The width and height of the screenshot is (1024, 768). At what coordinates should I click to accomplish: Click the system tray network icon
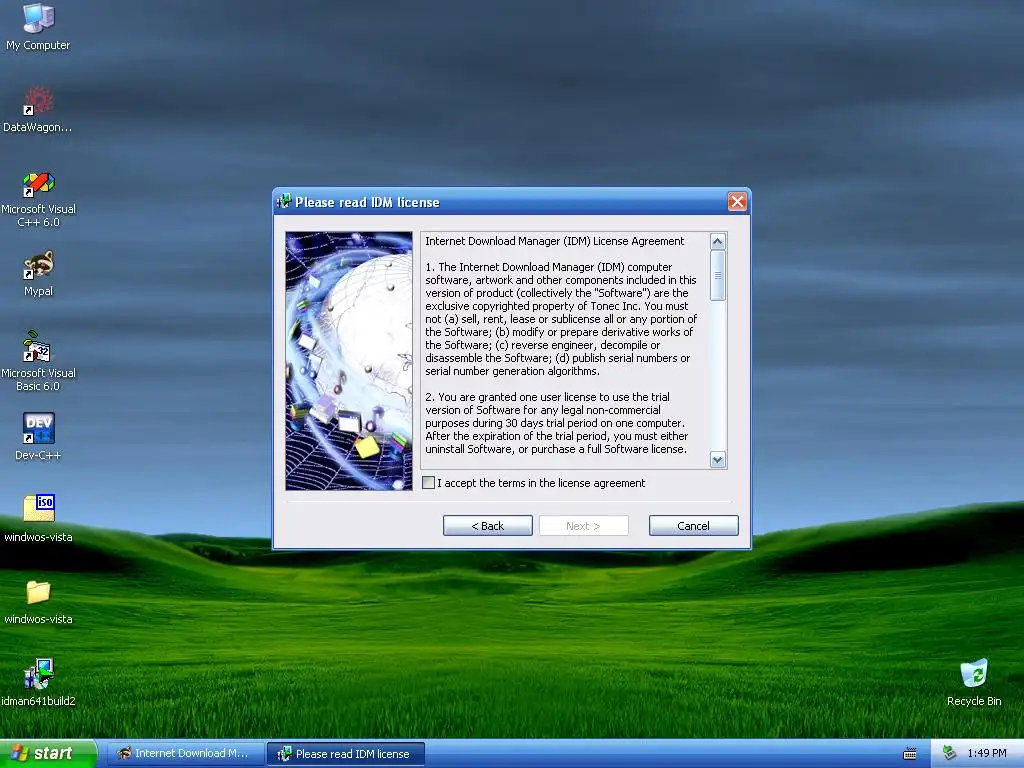(949, 753)
